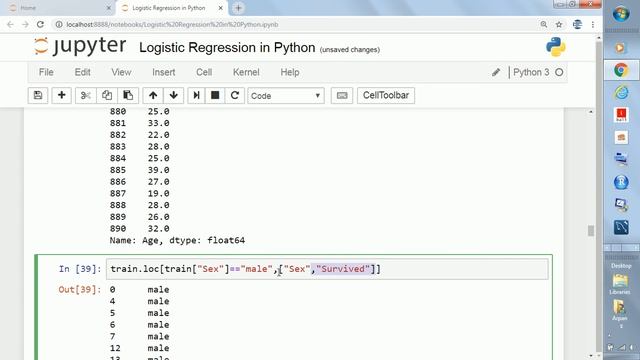
Task: Open the cell type Code dropdown
Action: (286, 96)
